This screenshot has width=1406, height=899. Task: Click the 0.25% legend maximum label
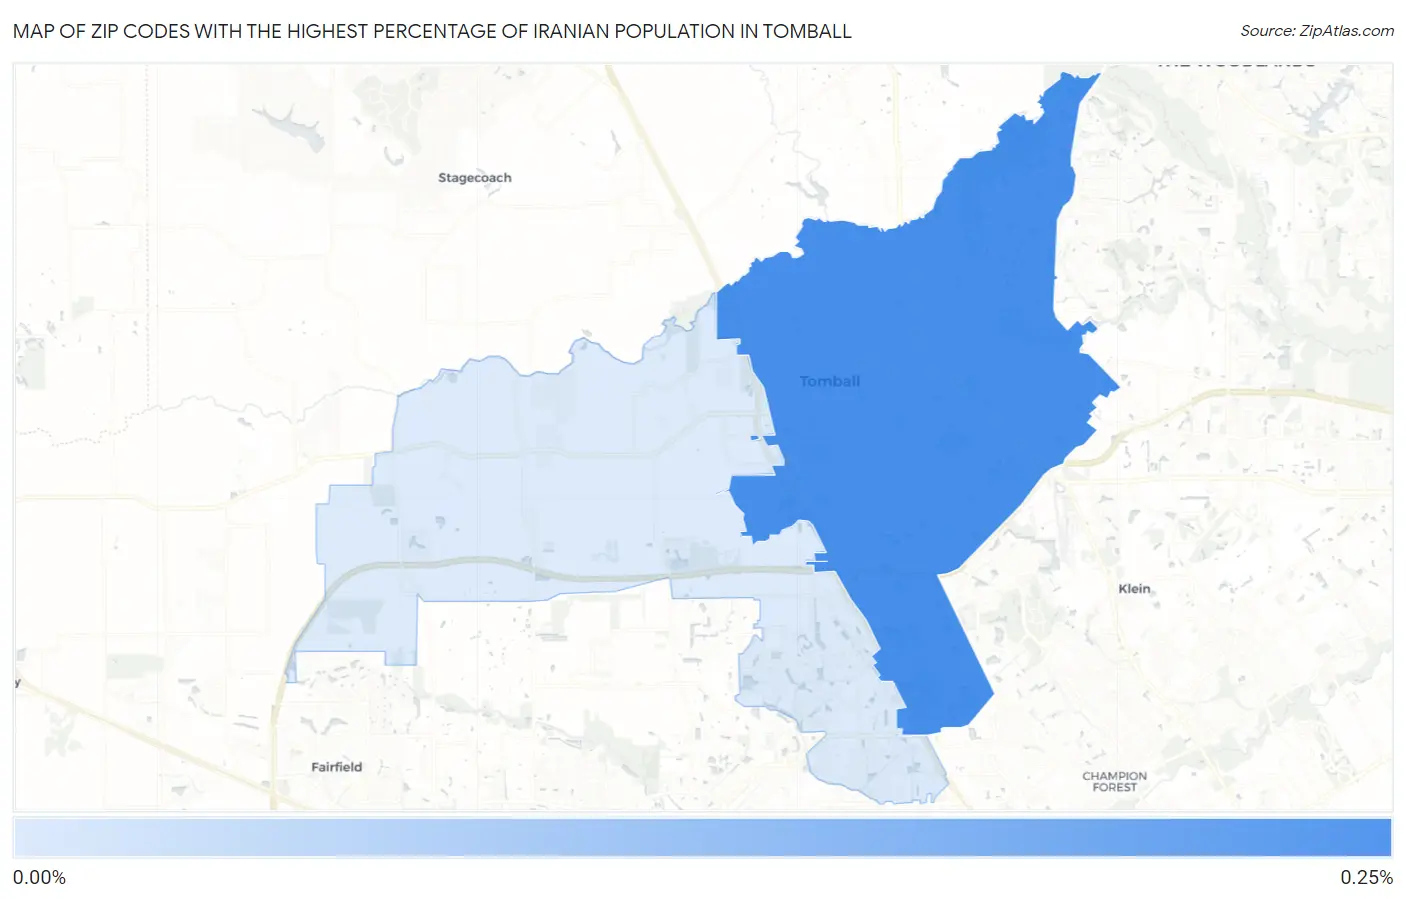tap(1366, 878)
